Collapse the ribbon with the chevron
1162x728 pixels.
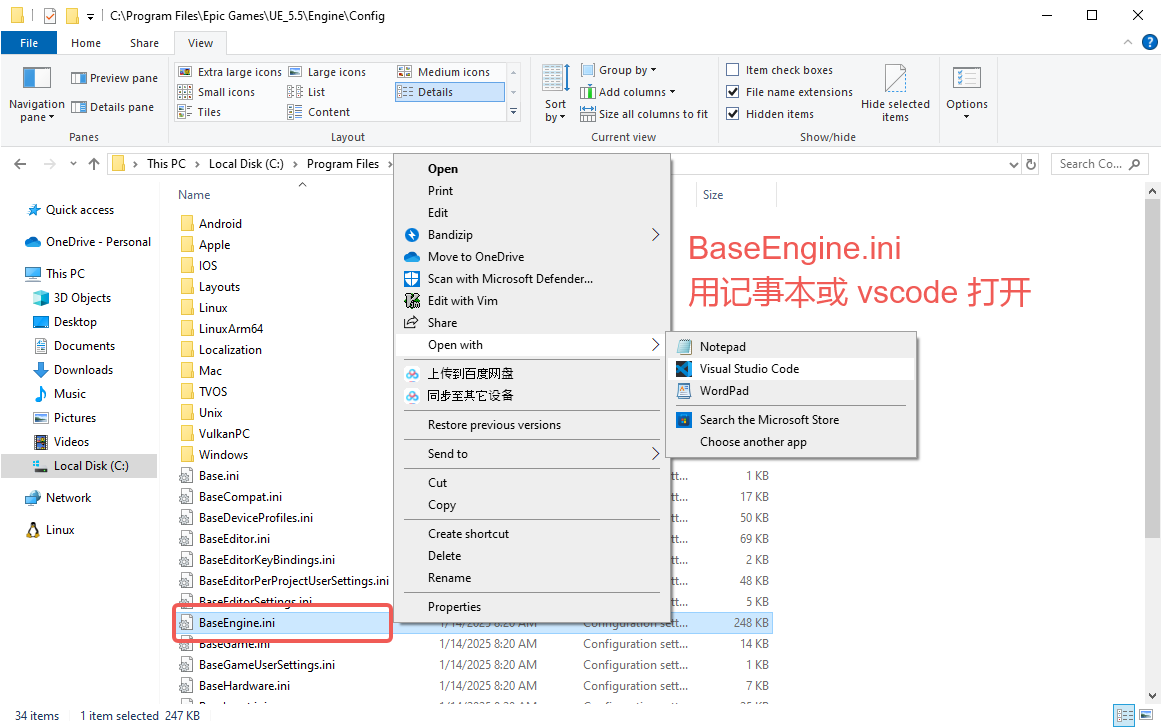tap(1128, 42)
